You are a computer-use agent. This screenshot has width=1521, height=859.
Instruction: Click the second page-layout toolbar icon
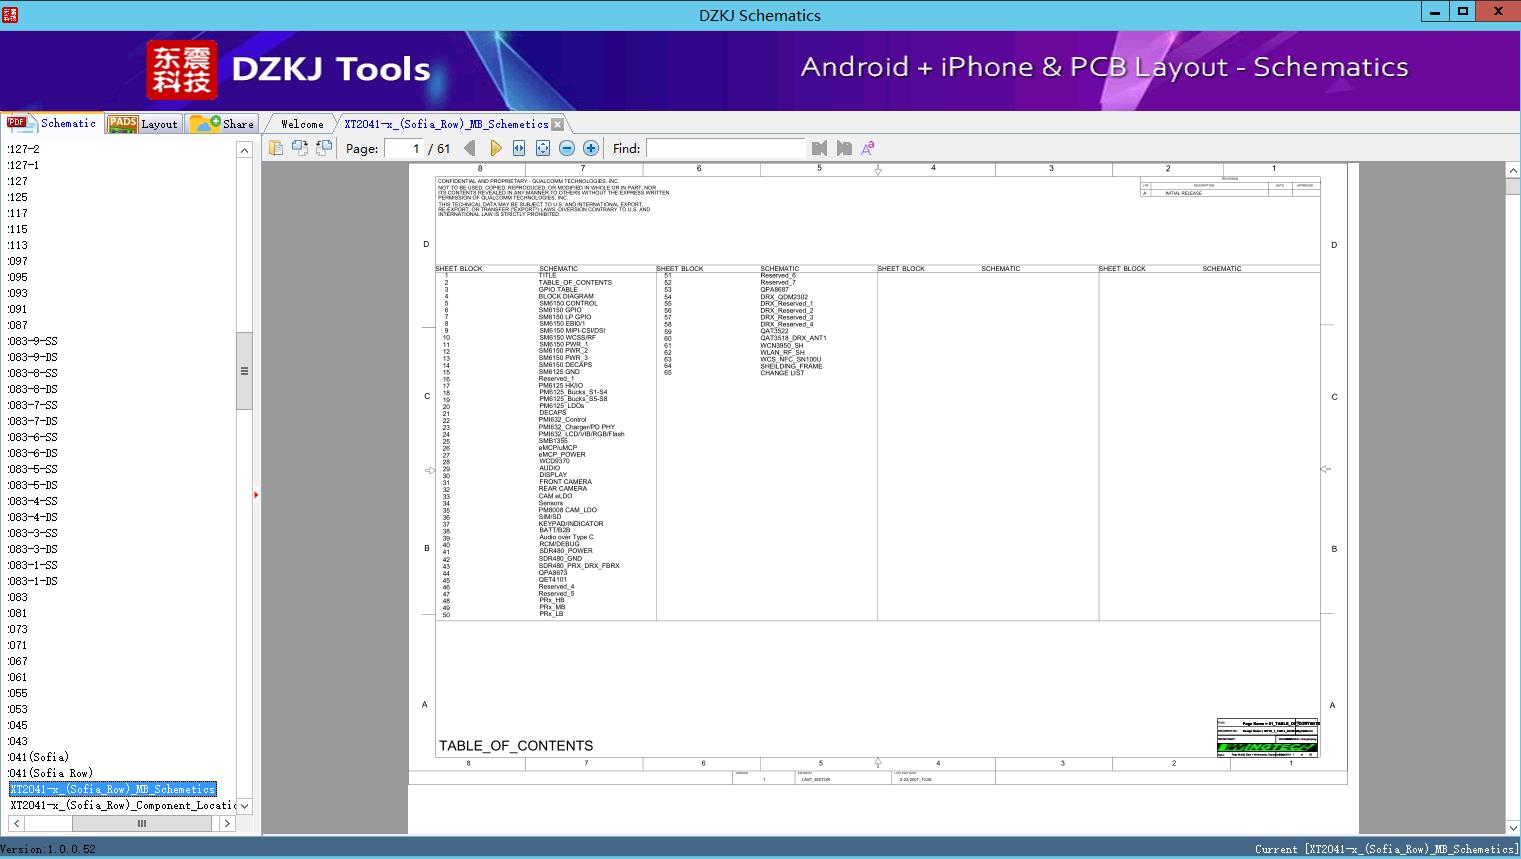pyautogui.click(x=300, y=148)
